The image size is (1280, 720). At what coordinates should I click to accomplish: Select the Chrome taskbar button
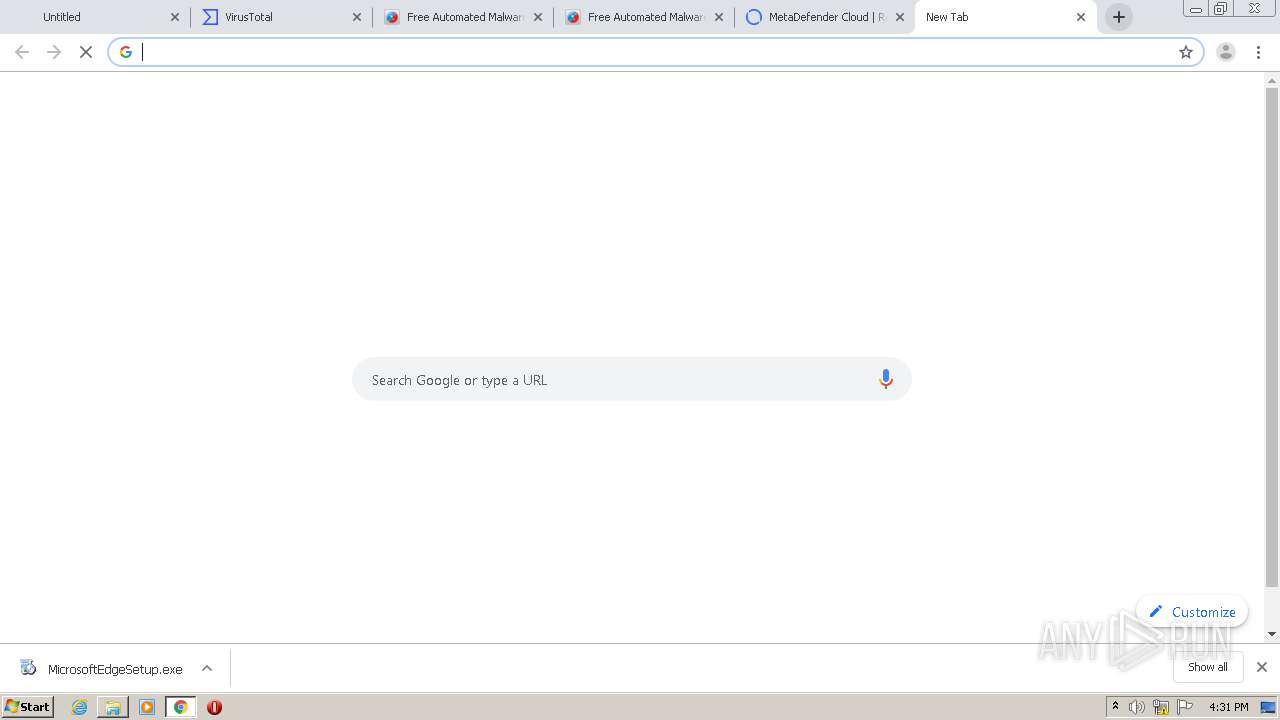(180, 707)
